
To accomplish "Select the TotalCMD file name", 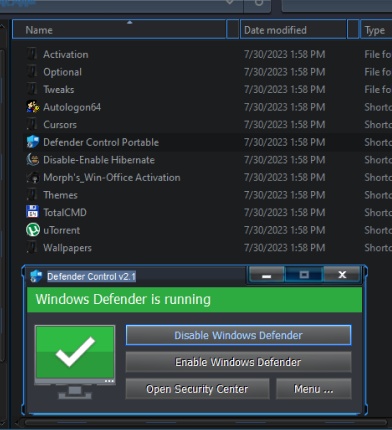I will [65, 212].
